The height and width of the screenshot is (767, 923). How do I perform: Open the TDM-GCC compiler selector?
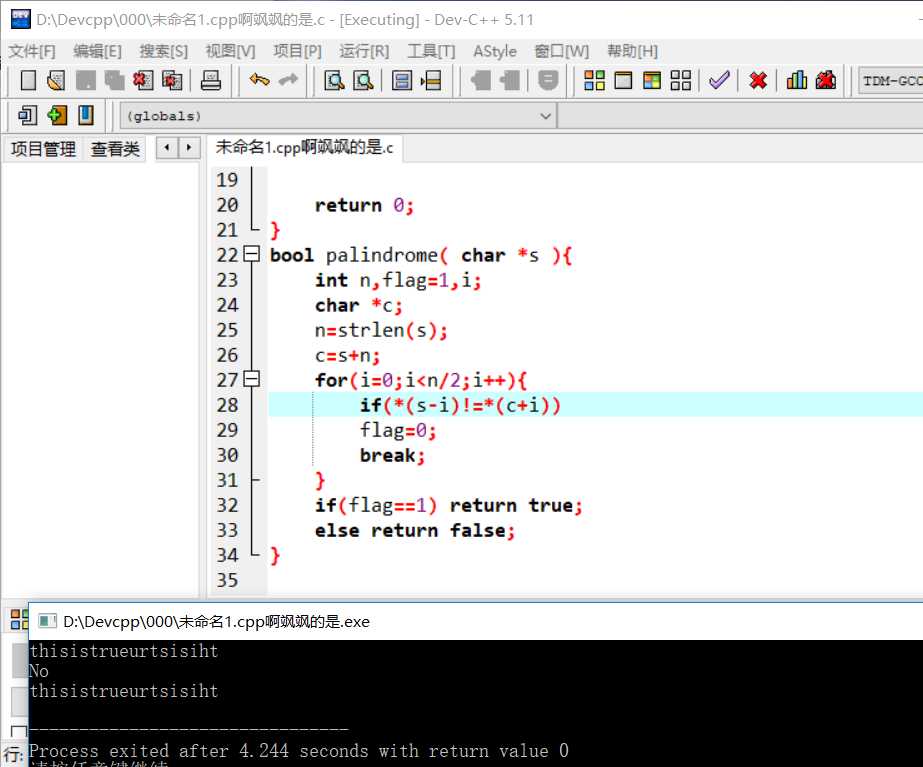point(890,81)
